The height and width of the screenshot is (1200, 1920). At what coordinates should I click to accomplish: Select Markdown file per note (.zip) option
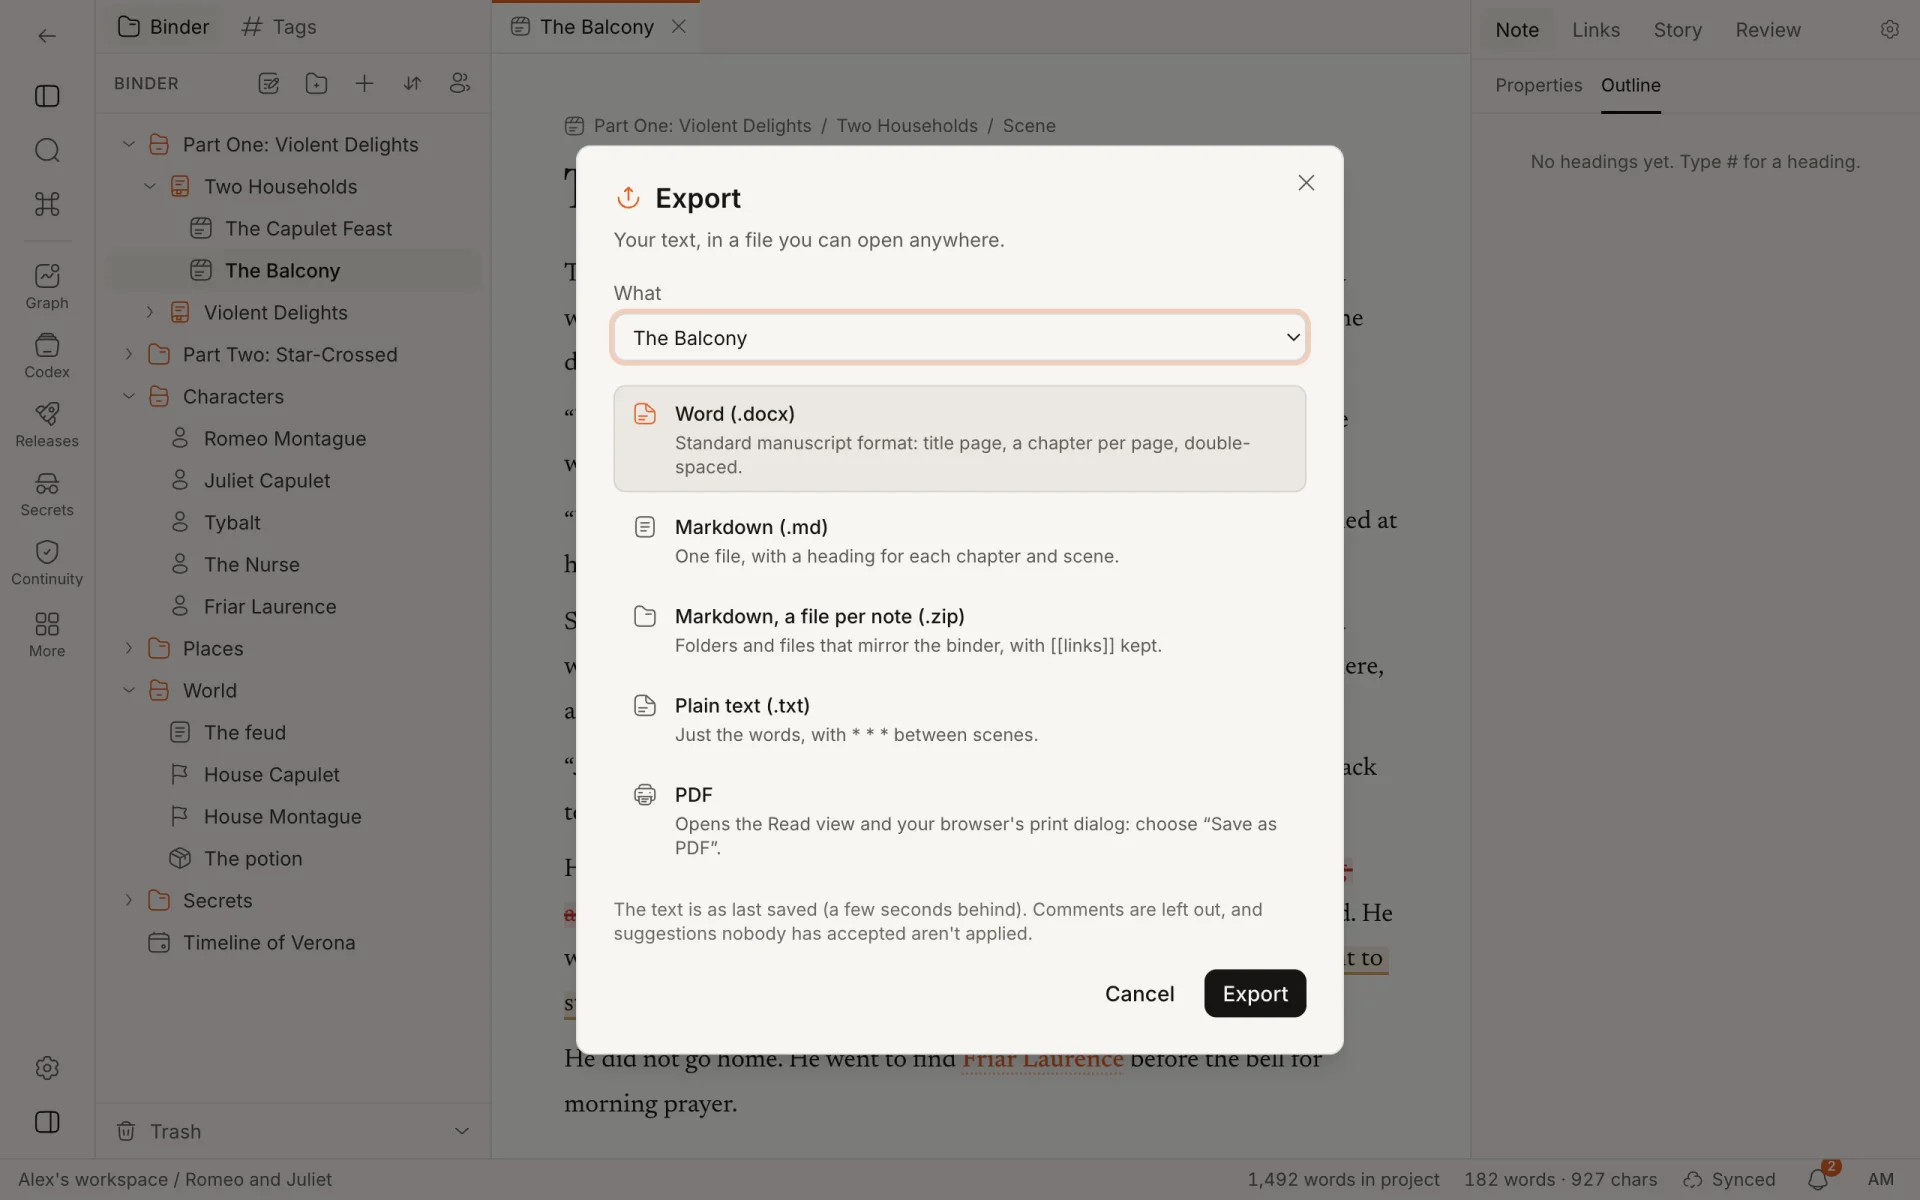tap(959, 629)
